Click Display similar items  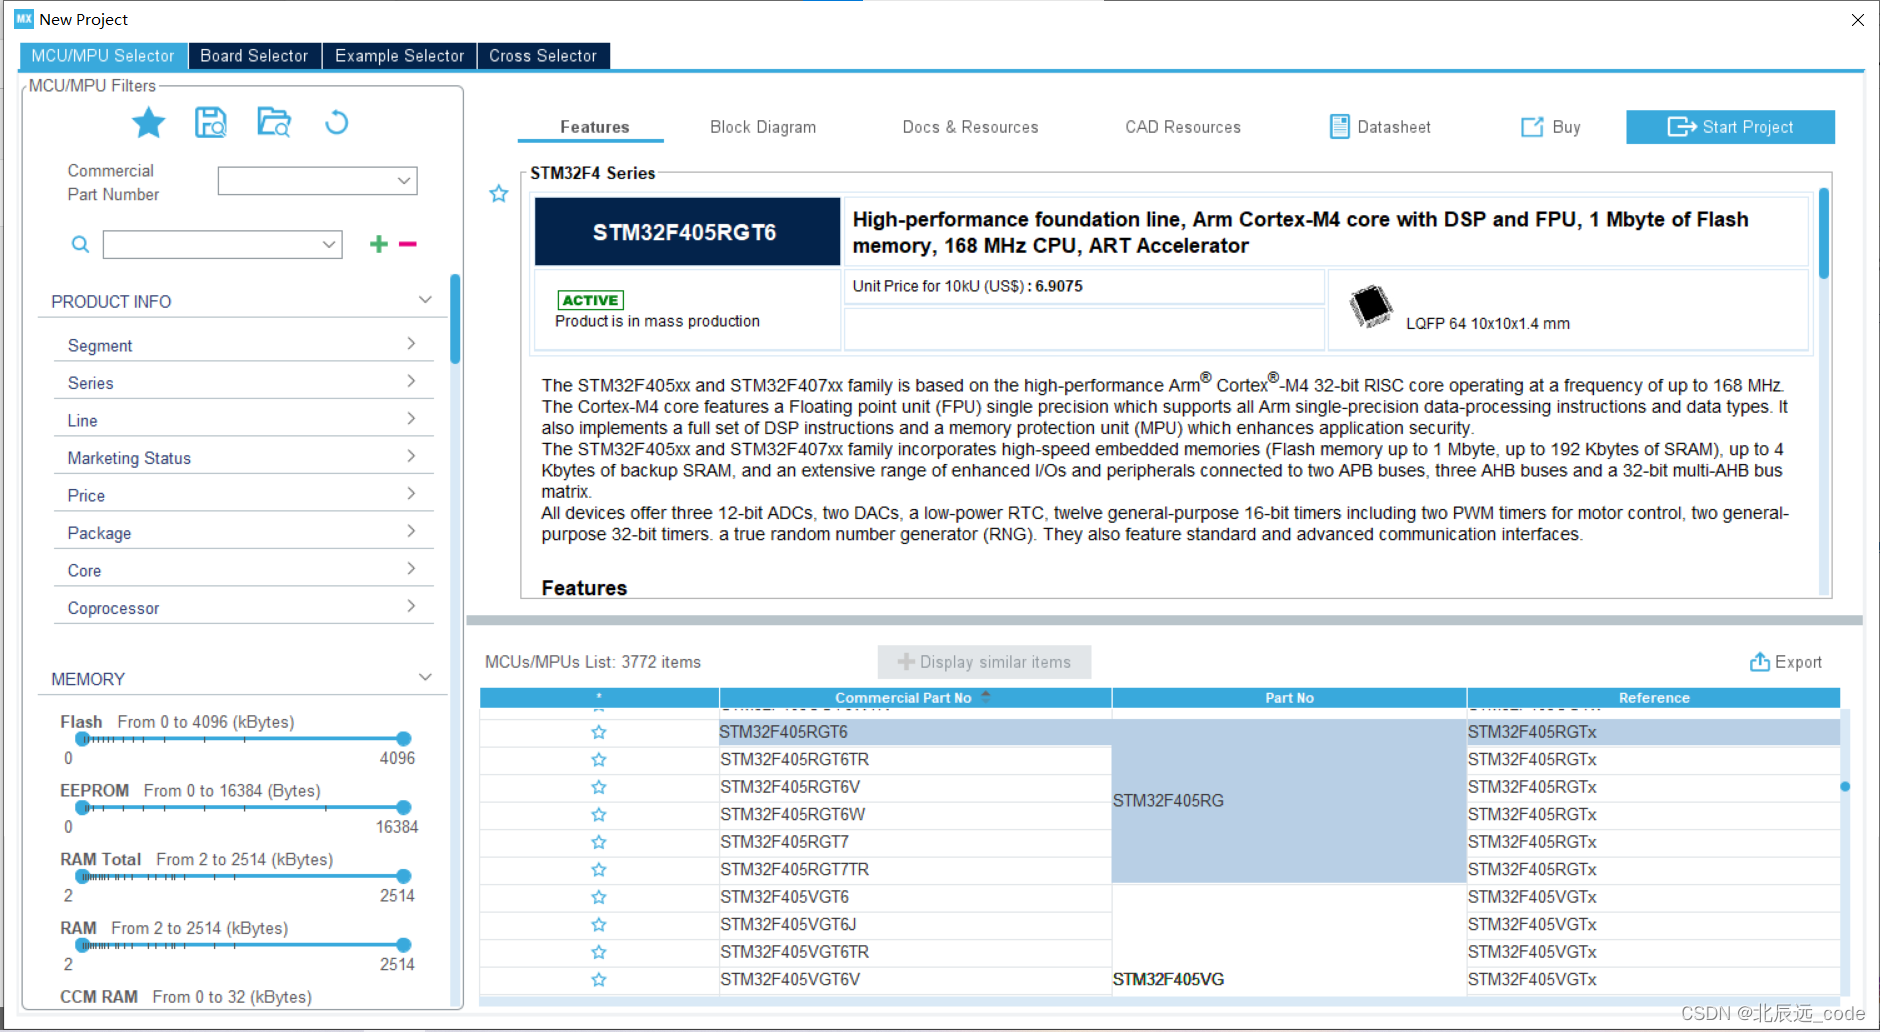[x=984, y=662]
